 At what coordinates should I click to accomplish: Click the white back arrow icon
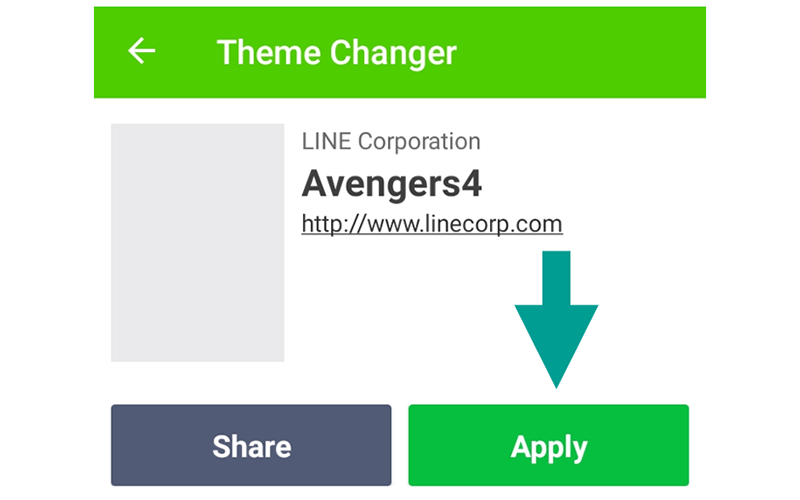coord(141,51)
